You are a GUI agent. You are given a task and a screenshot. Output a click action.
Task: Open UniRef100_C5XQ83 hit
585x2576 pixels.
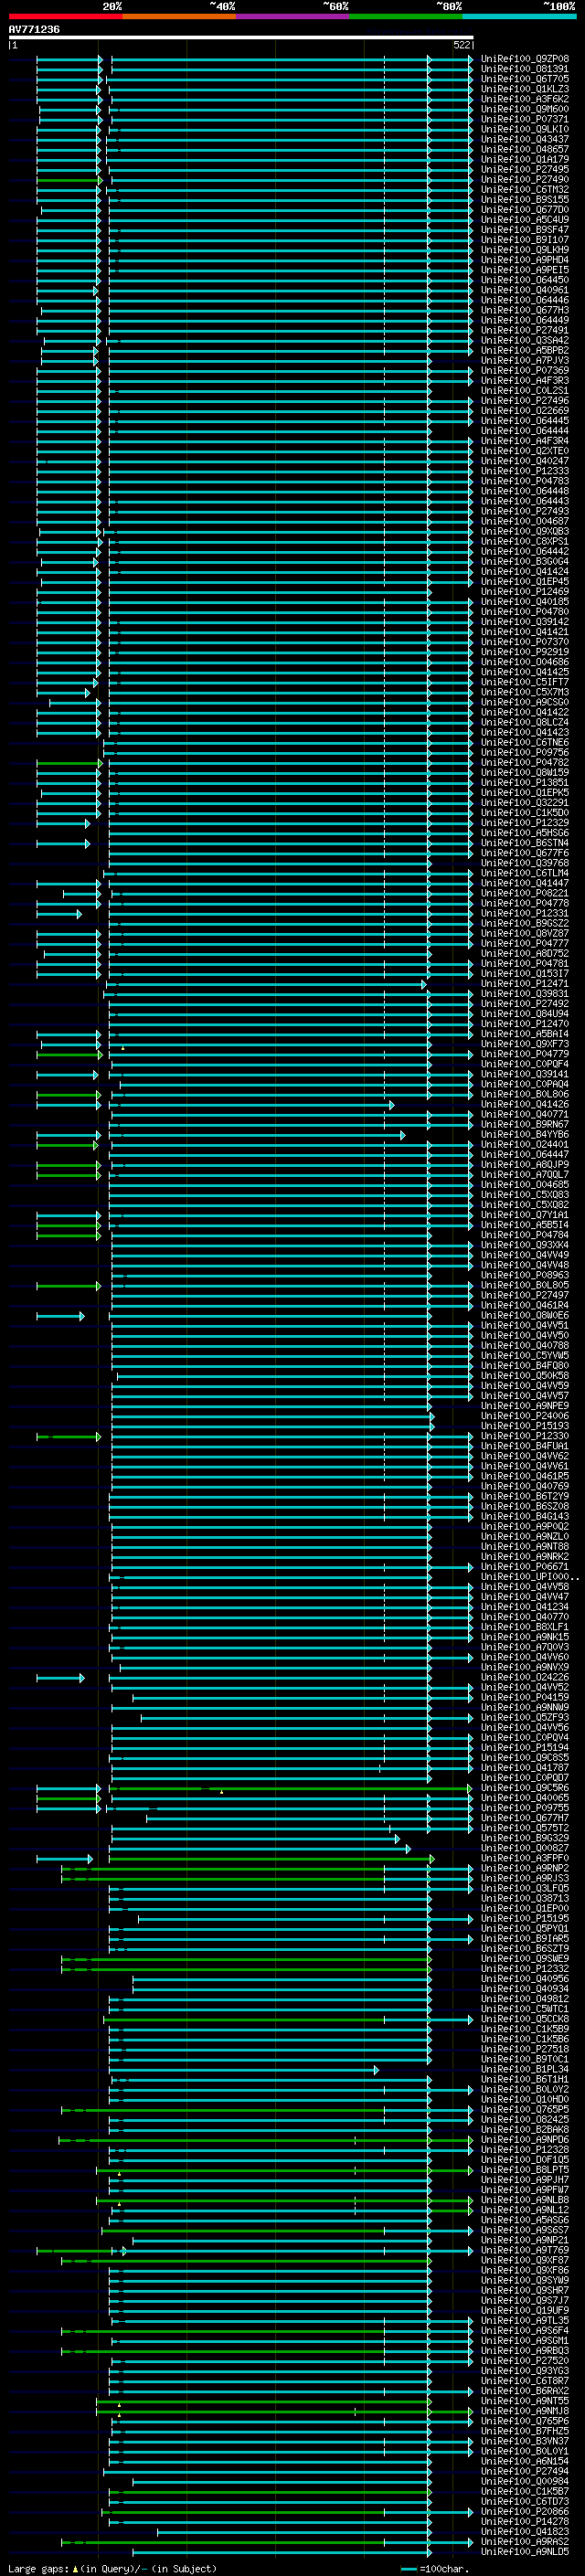(x=525, y=1195)
